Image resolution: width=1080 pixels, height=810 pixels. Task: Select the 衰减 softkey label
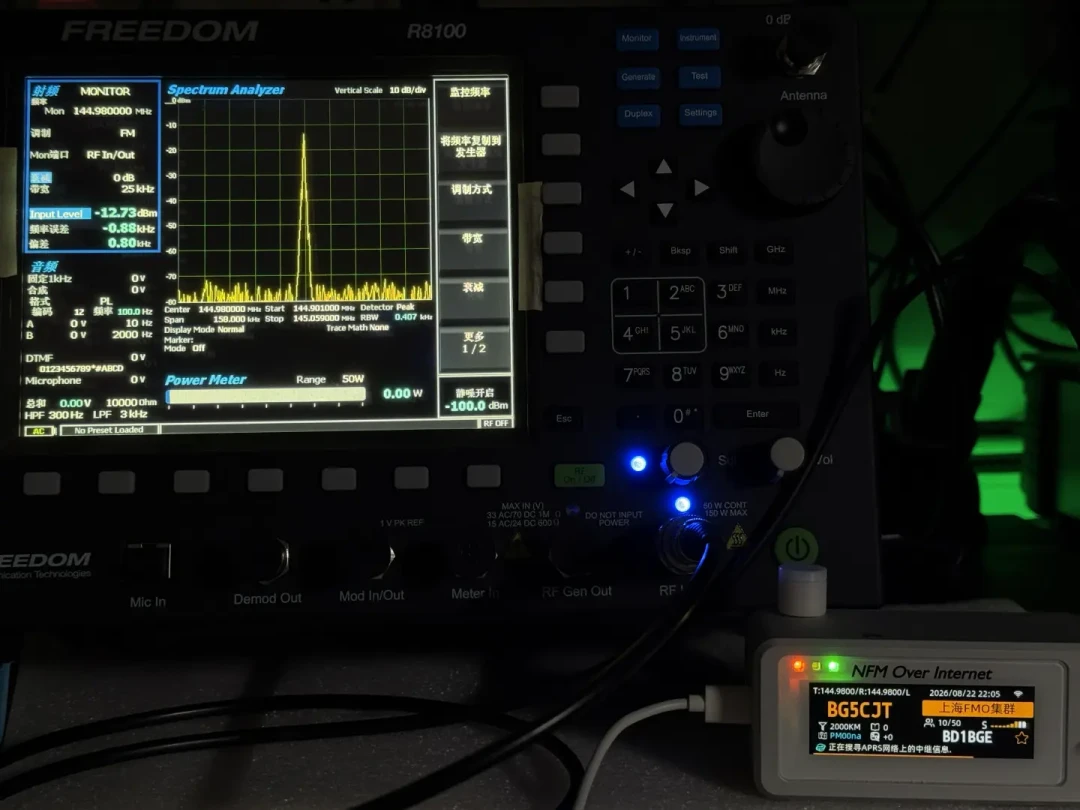pyautogui.click(x=473, y=287)
